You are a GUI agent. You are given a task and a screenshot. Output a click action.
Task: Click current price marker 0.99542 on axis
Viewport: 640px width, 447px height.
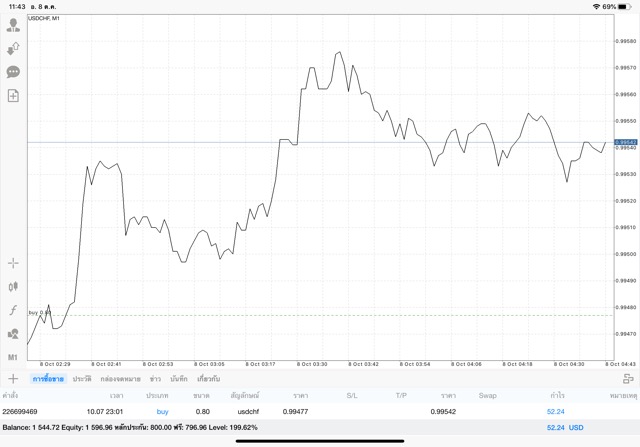[x=626, y=142]
